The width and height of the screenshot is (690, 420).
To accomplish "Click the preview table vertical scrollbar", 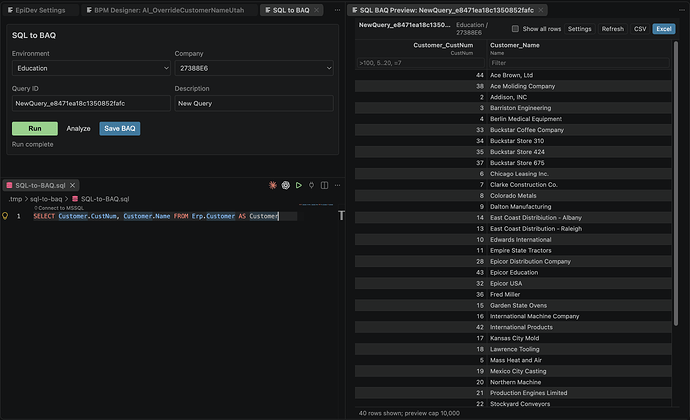I will pyautogui.click(x=676, y=184).
